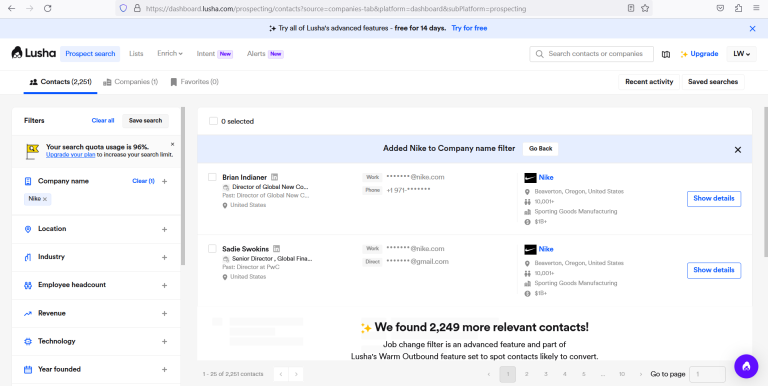Focus the Search contacts or companies field
This screenshot has width=768, height=386.
tap(591, 54)
